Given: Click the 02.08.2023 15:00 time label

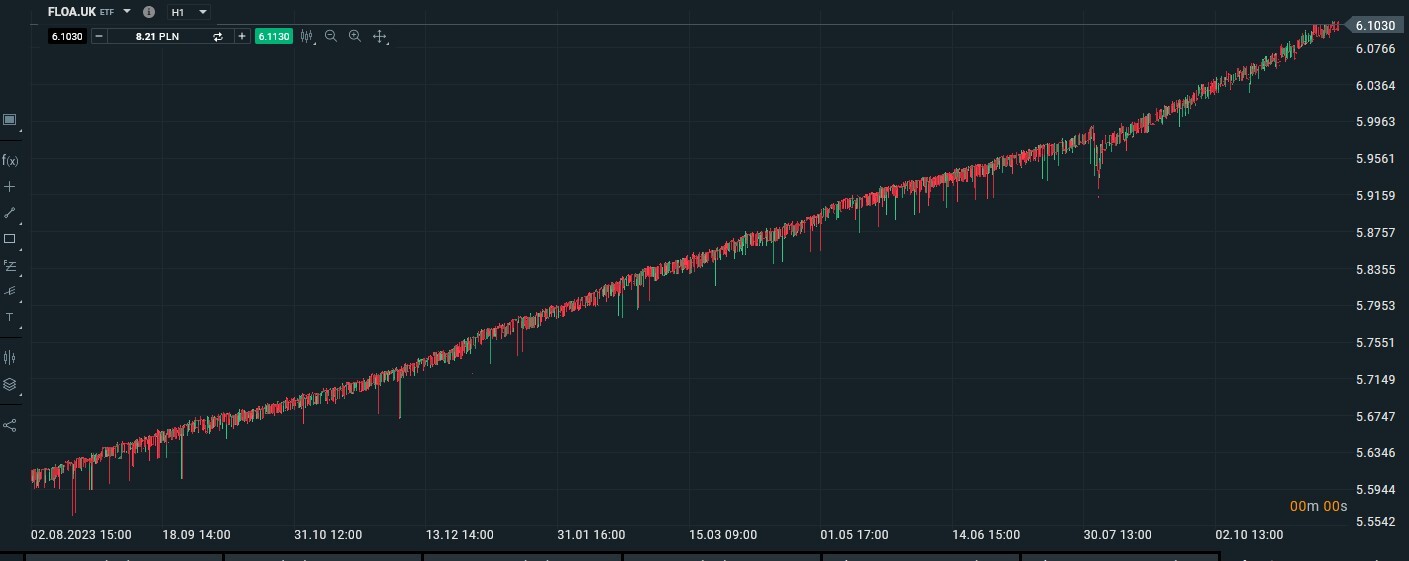Looking at the screenshot, I should pyautogui.click(x=82, y=535).
